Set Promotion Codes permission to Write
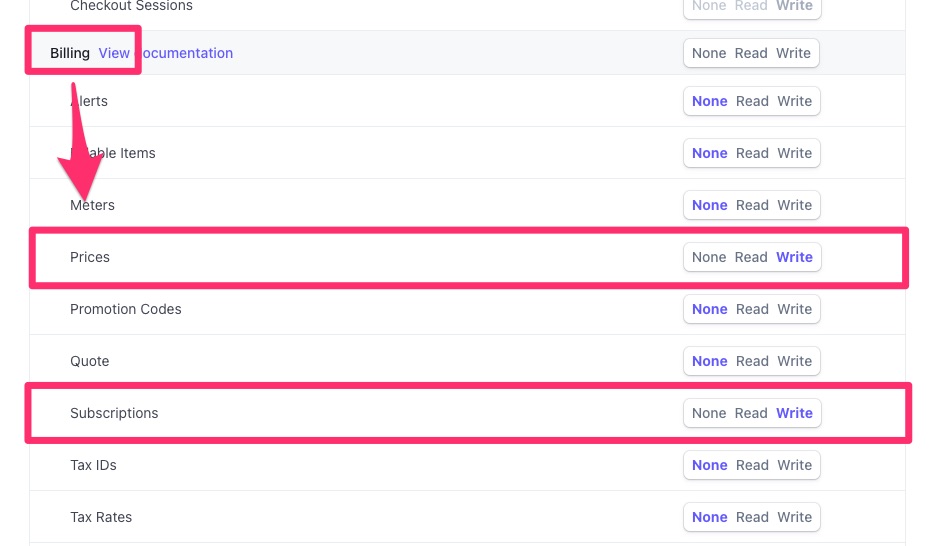Image resolution: width=933 pixels, height=546 pixels. tap(794, 309)
